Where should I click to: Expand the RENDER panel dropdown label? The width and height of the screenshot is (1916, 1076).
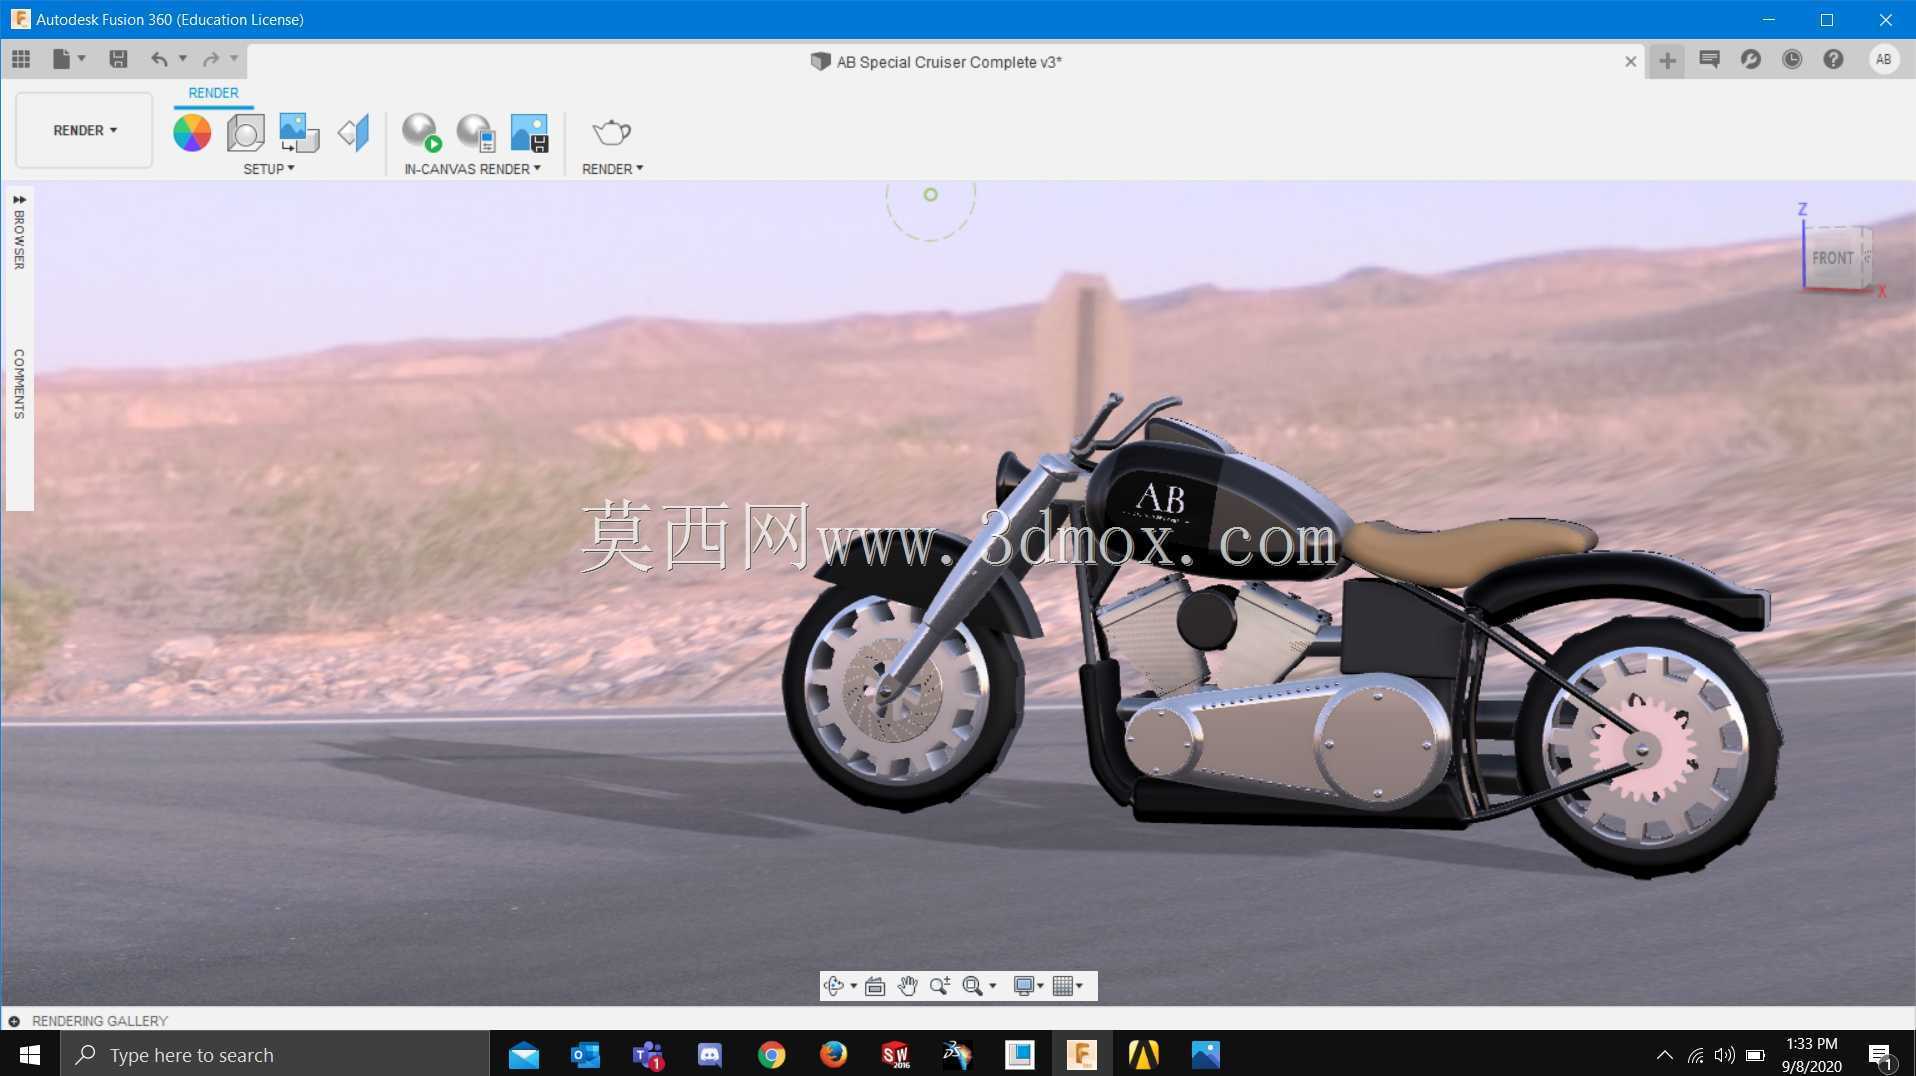click(x=612, y=169)
